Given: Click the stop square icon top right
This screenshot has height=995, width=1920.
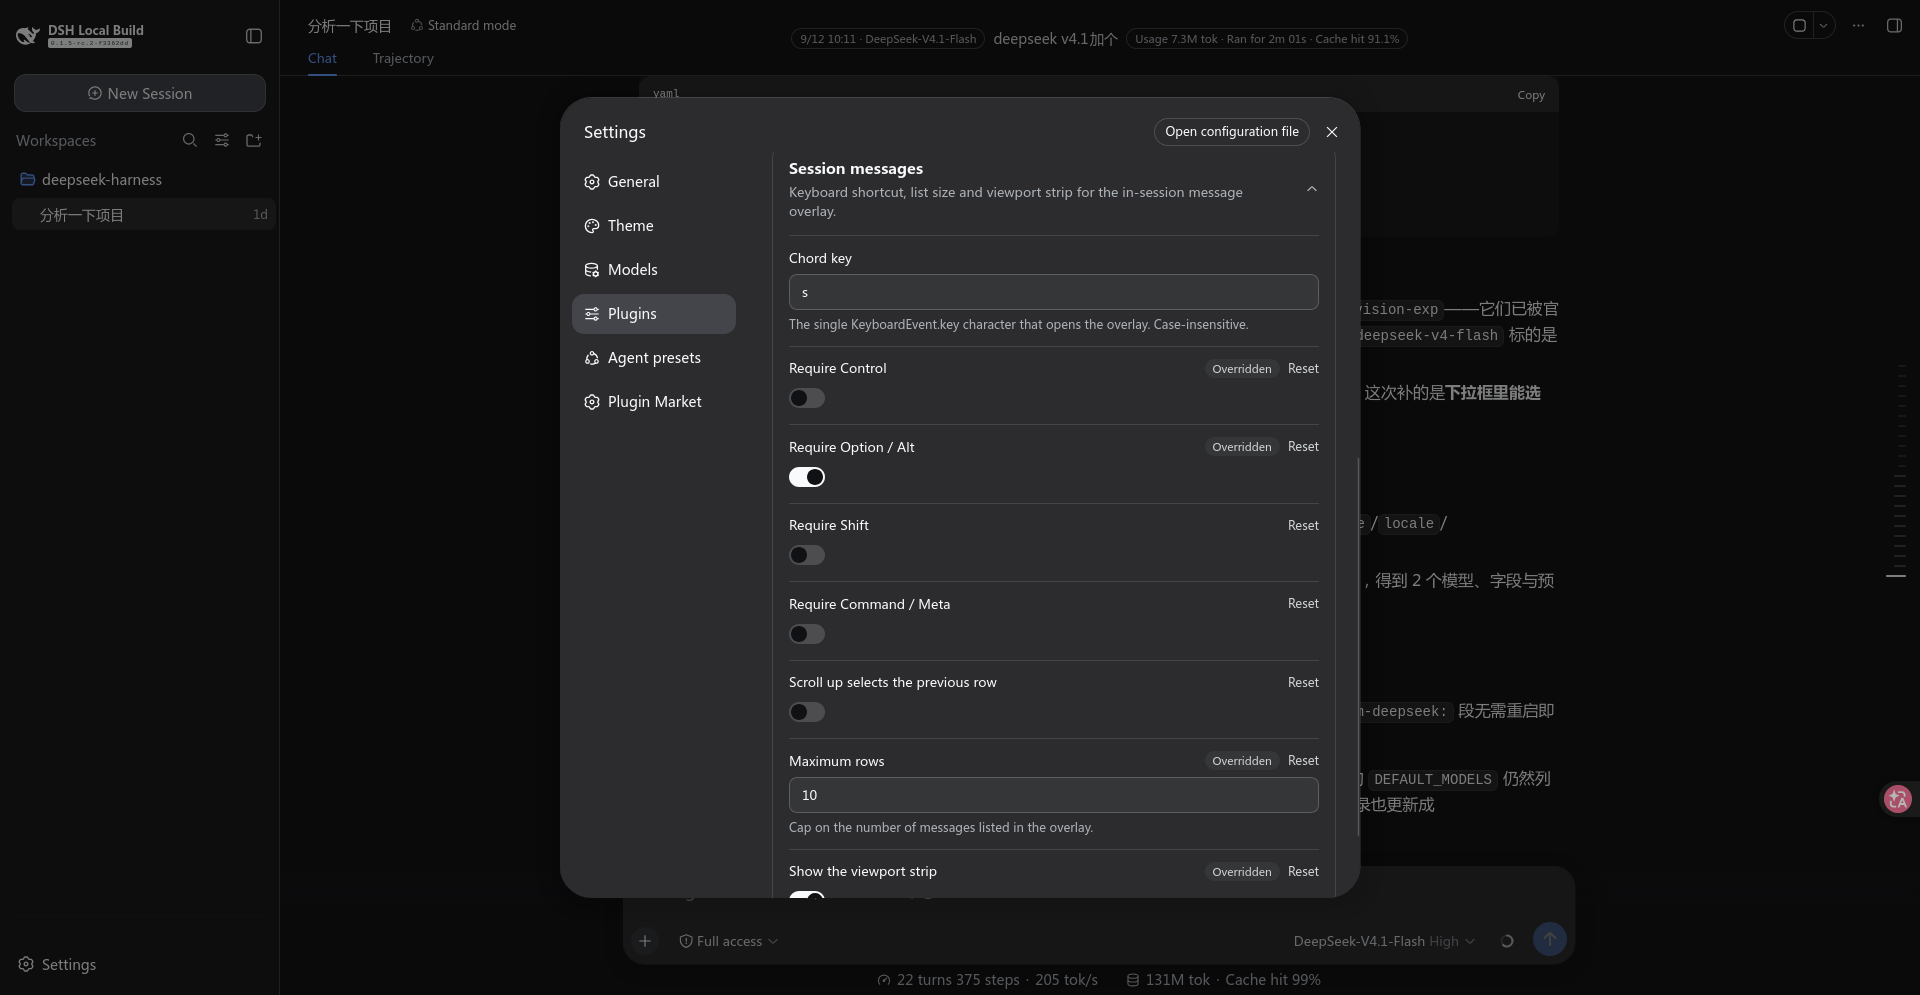Looking at the screenshot, I should [1799, 26].
